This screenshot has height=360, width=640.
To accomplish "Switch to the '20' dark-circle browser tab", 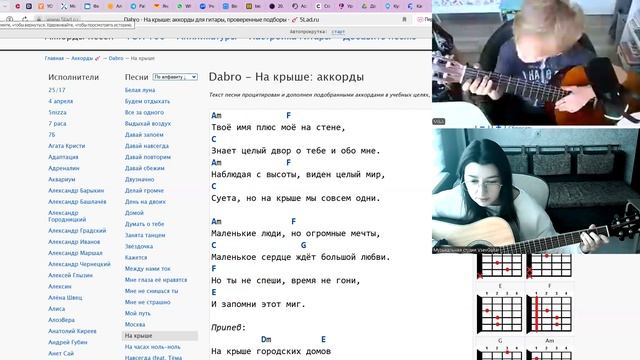I will pos(276,6).
